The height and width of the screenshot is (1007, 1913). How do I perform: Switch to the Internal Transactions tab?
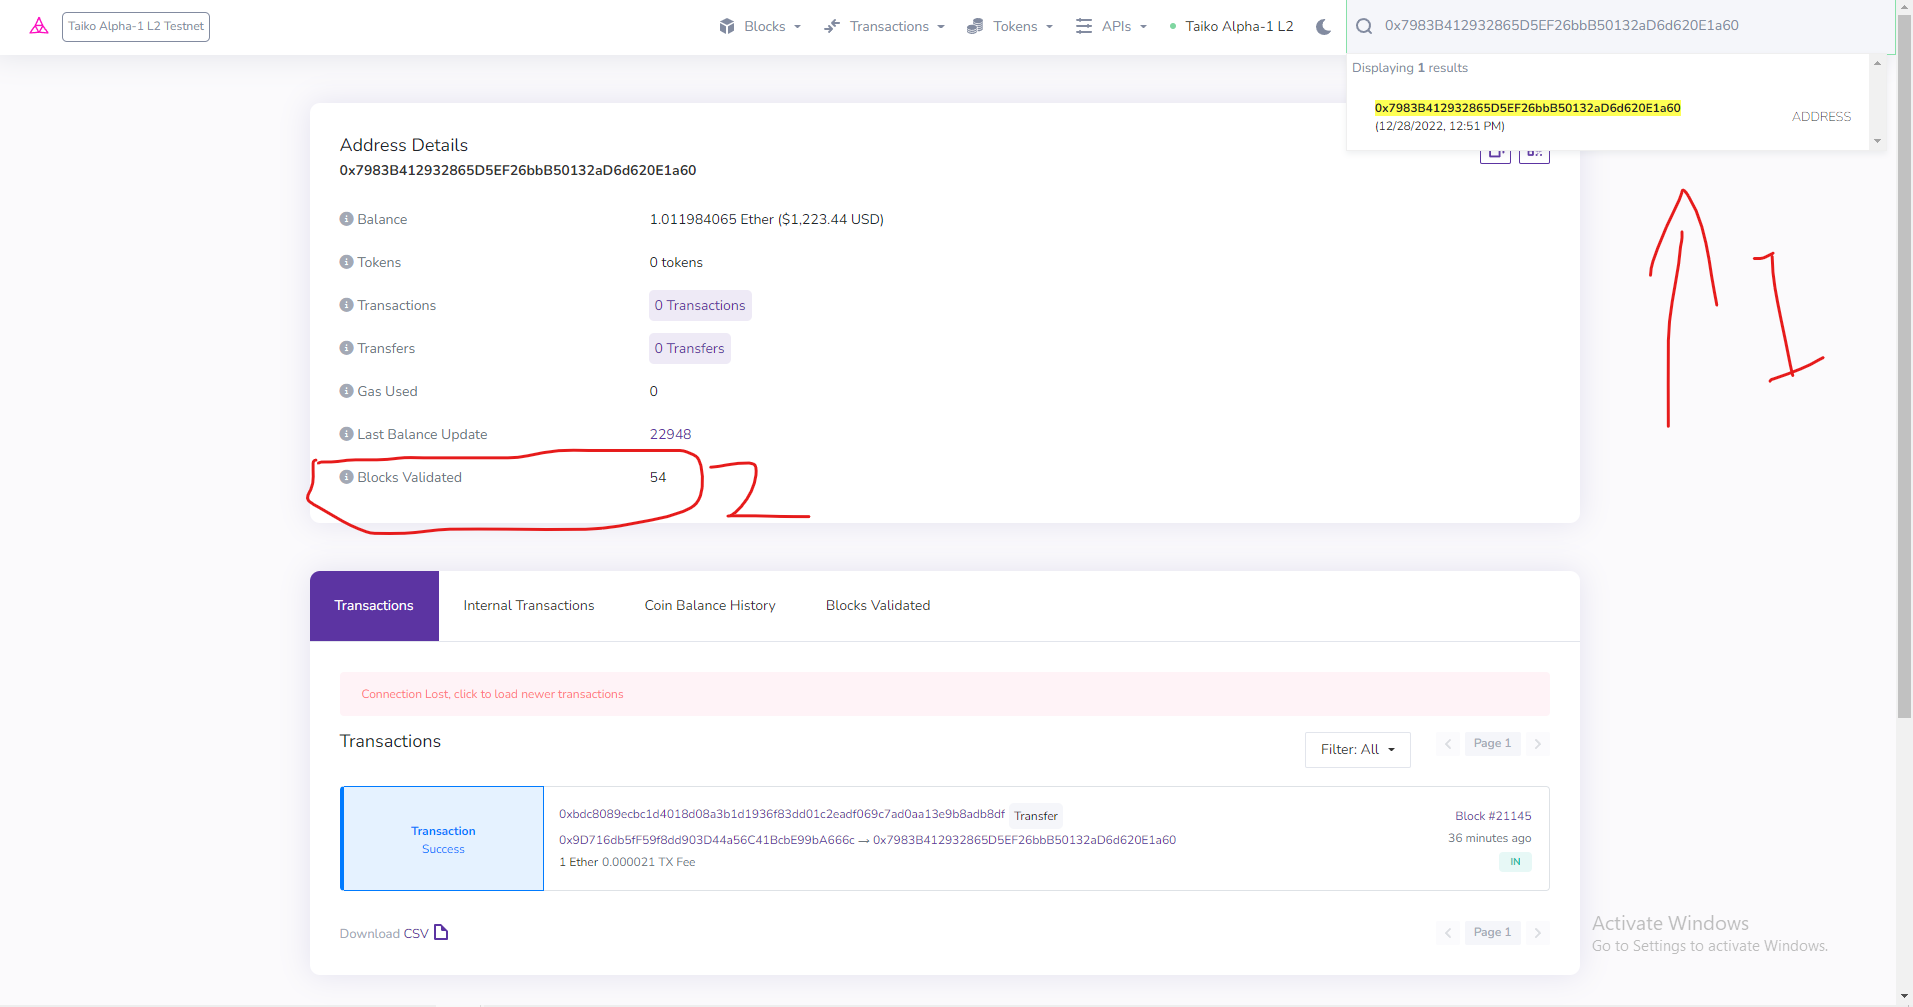tap(528, 606)
